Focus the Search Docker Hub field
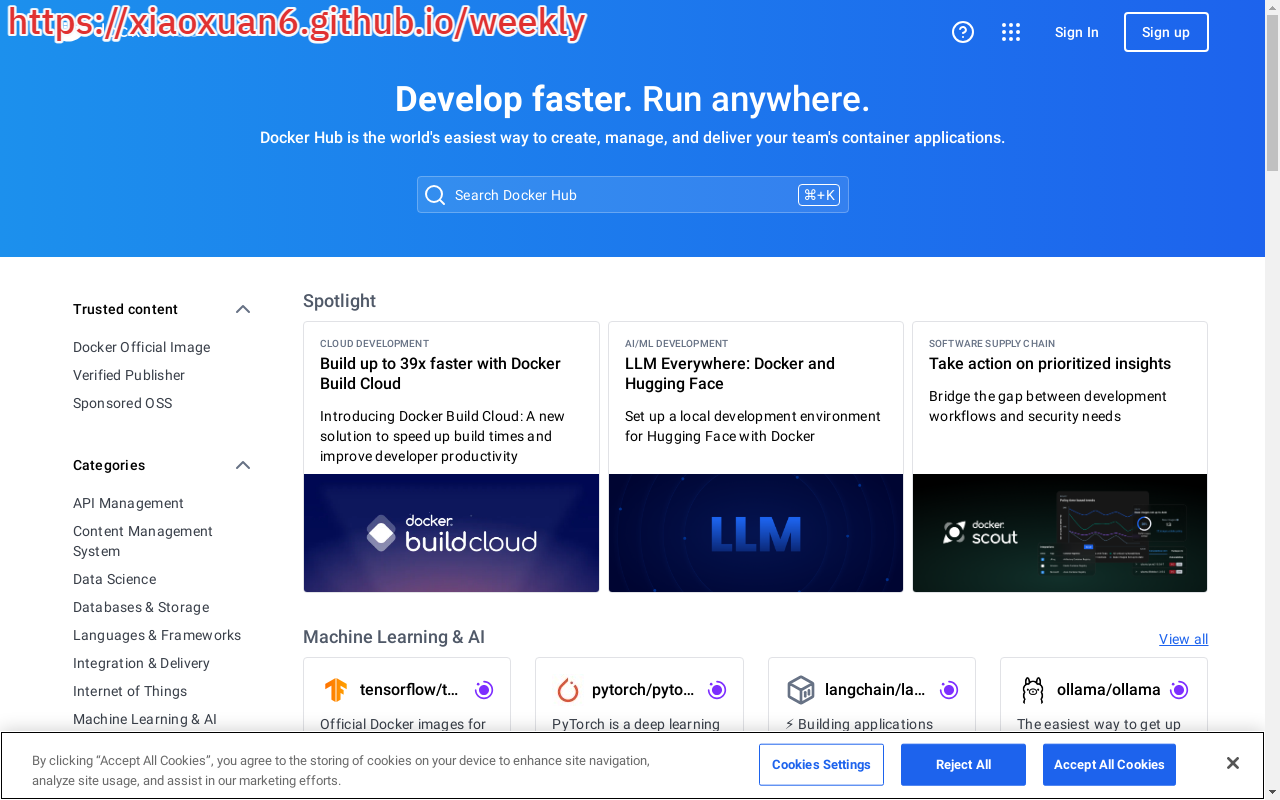The image size is (1280, 800). pos(620,195)
